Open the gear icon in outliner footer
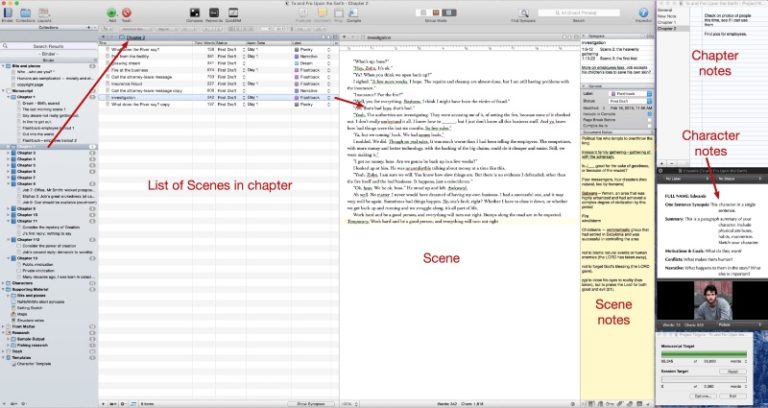768x408 pixels. click(x=122, y=404)
